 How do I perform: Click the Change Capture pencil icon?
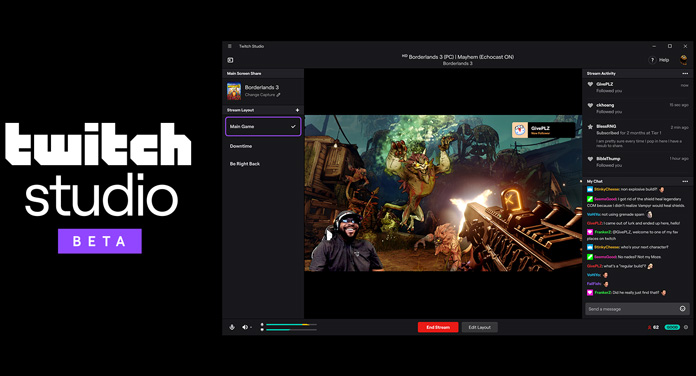pos(278,95)
